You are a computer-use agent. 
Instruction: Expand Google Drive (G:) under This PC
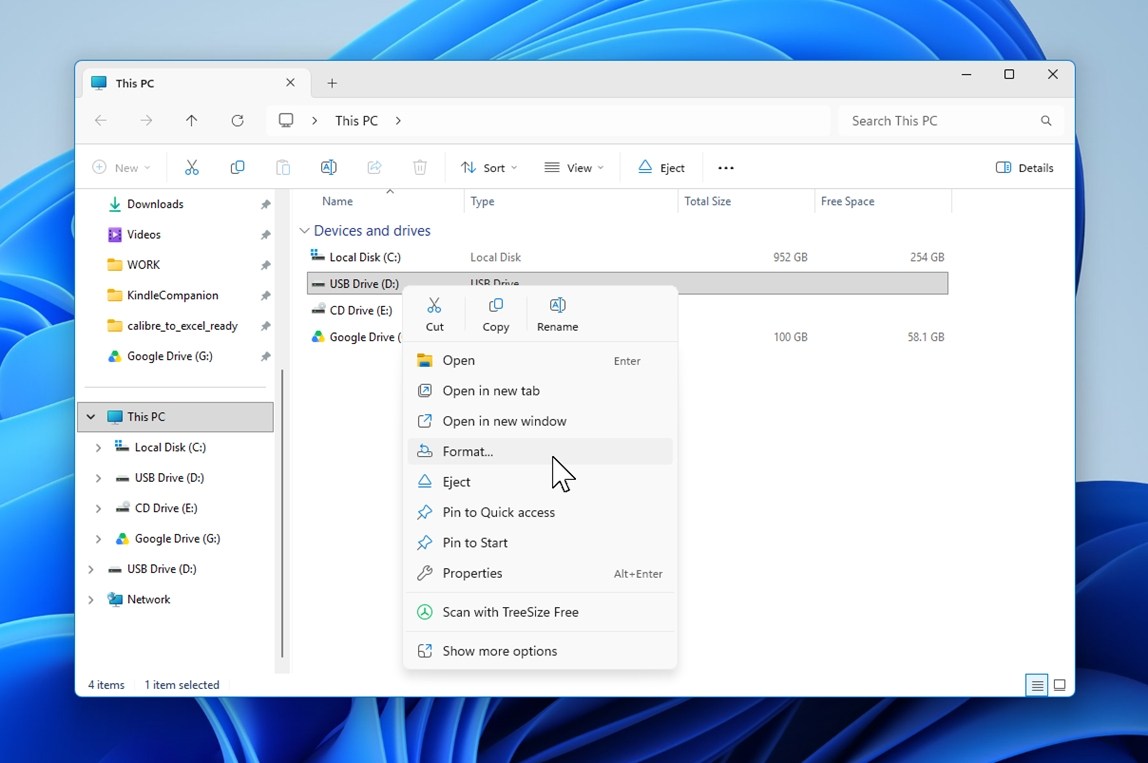pyautogui.click(x=98, y=539)
